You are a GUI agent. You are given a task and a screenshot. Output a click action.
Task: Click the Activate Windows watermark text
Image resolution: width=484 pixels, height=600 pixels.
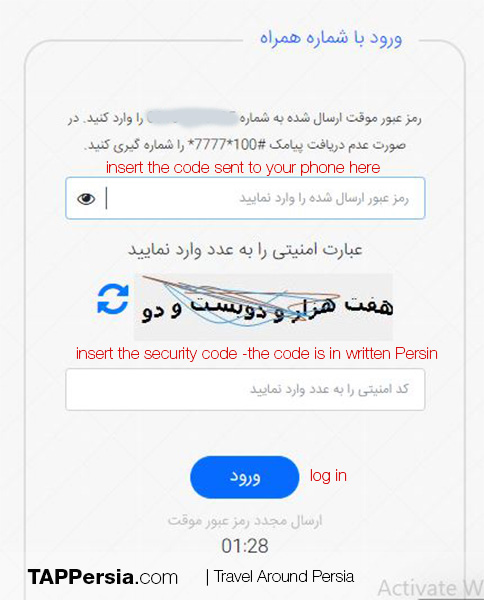(x=431, y=588)
